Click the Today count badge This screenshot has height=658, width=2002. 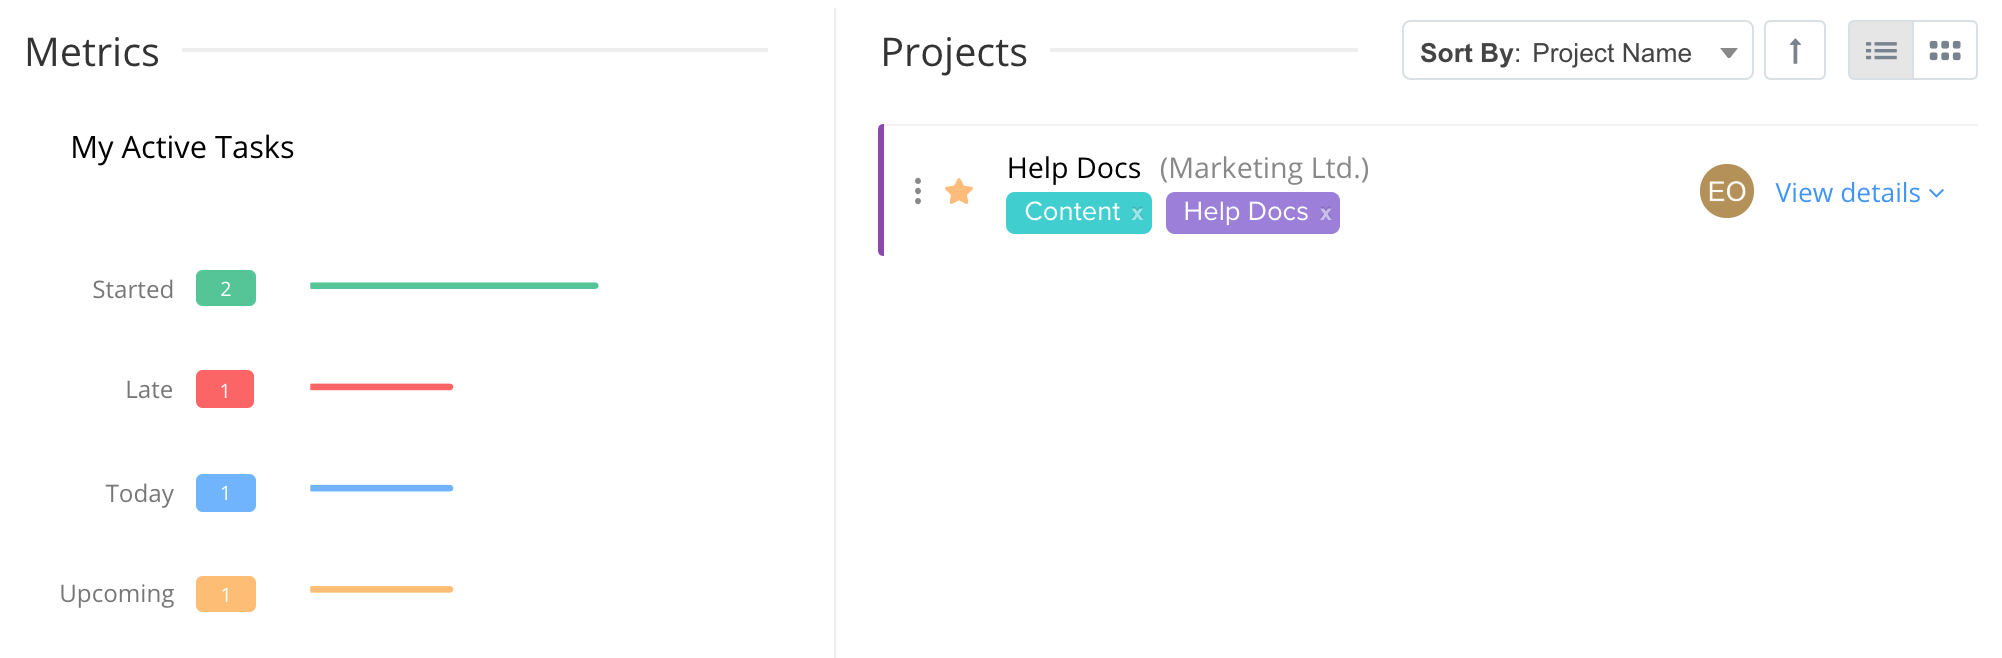tap(226, 493)
